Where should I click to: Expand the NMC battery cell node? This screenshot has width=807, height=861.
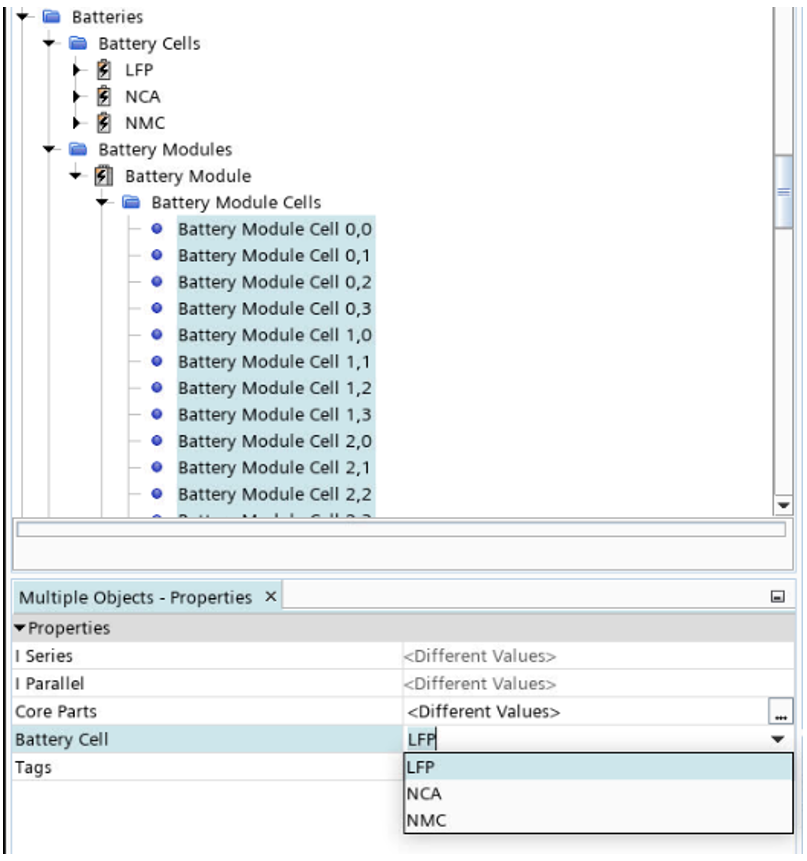pos(78,123)
